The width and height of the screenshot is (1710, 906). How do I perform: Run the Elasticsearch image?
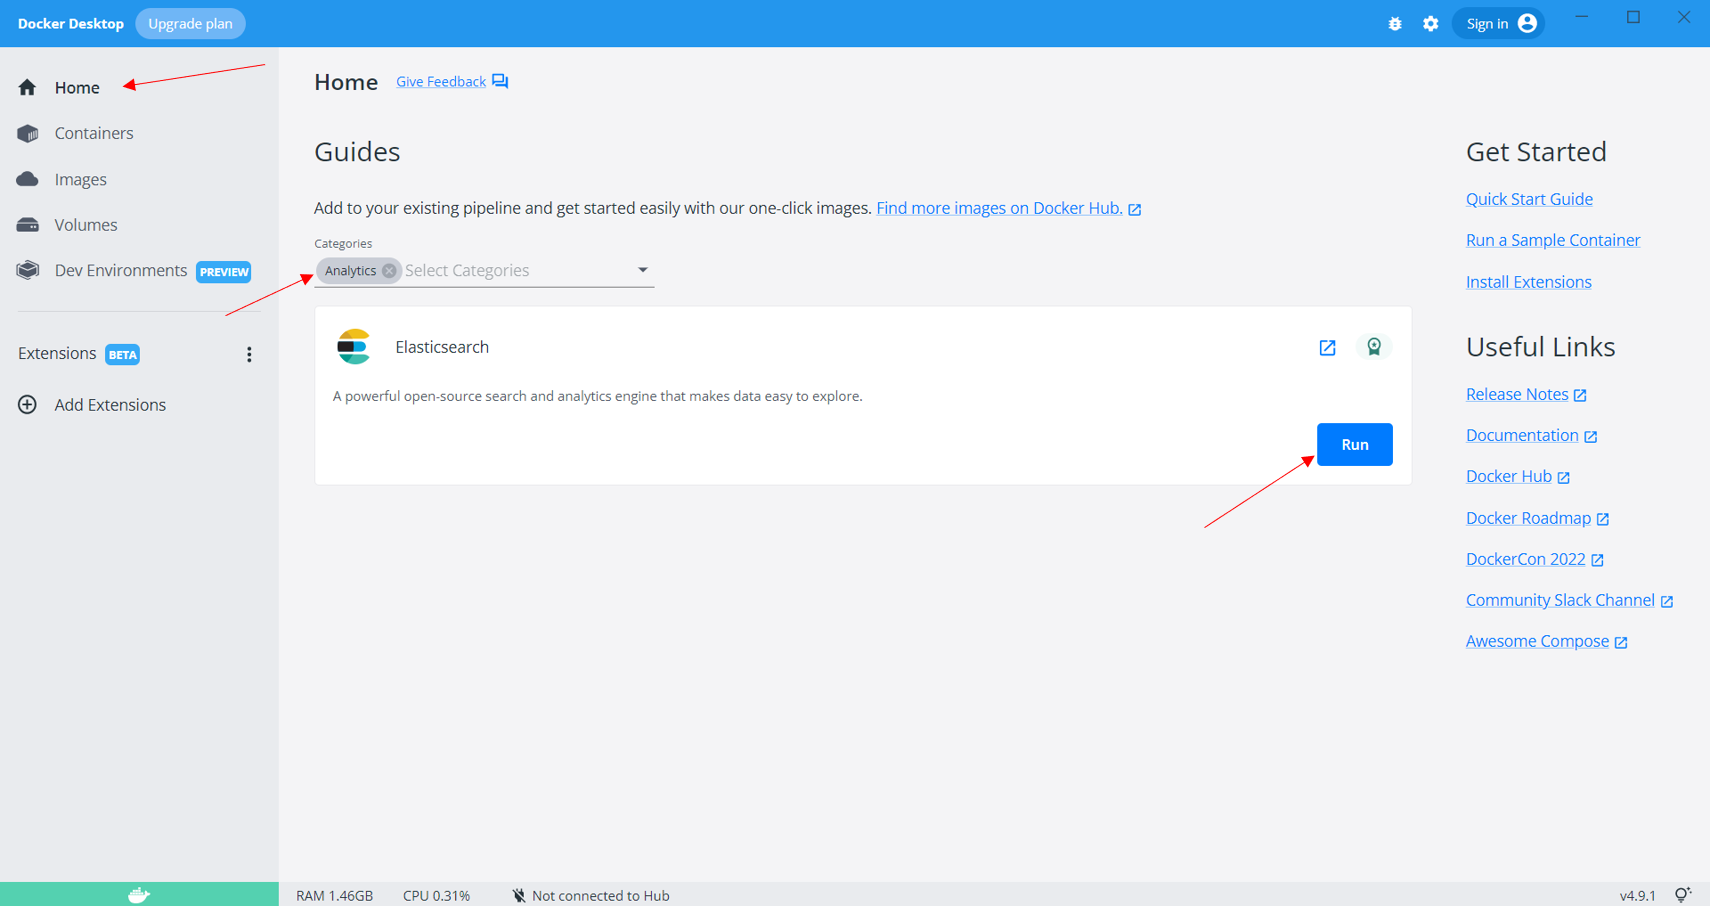click(x=1354, y=444)
